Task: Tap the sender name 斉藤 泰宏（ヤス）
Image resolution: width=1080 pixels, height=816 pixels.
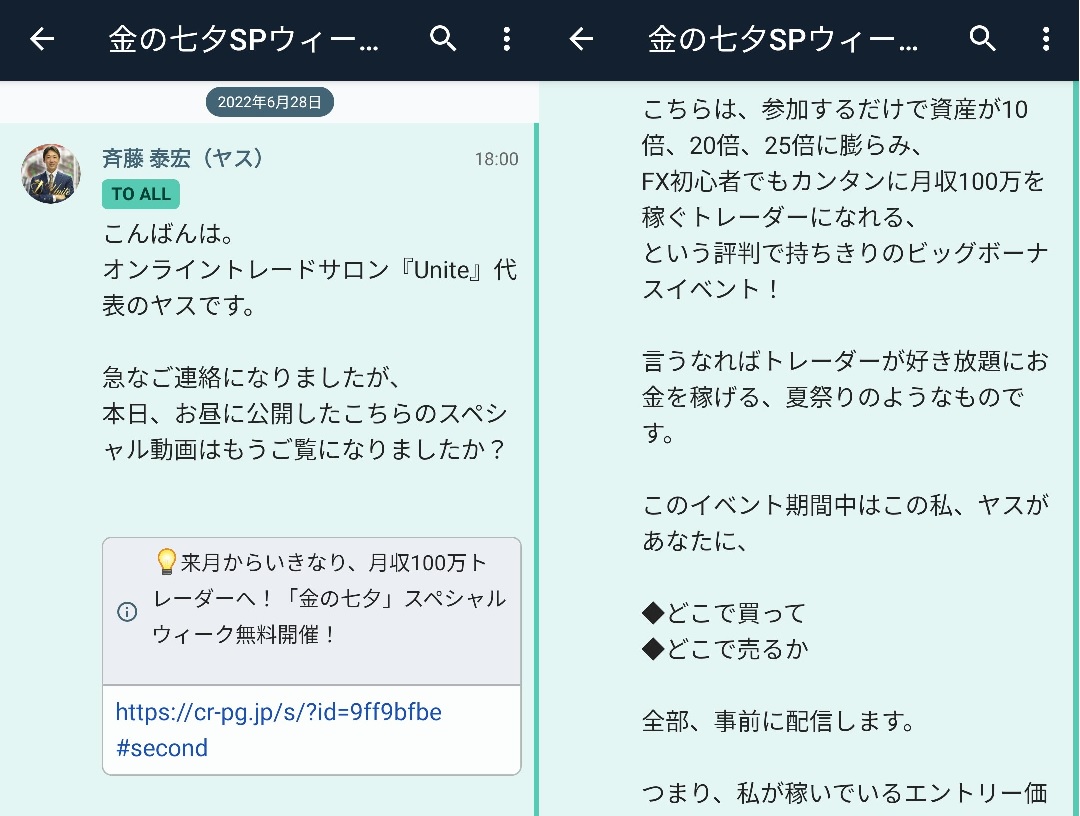Action: (182, 159)
